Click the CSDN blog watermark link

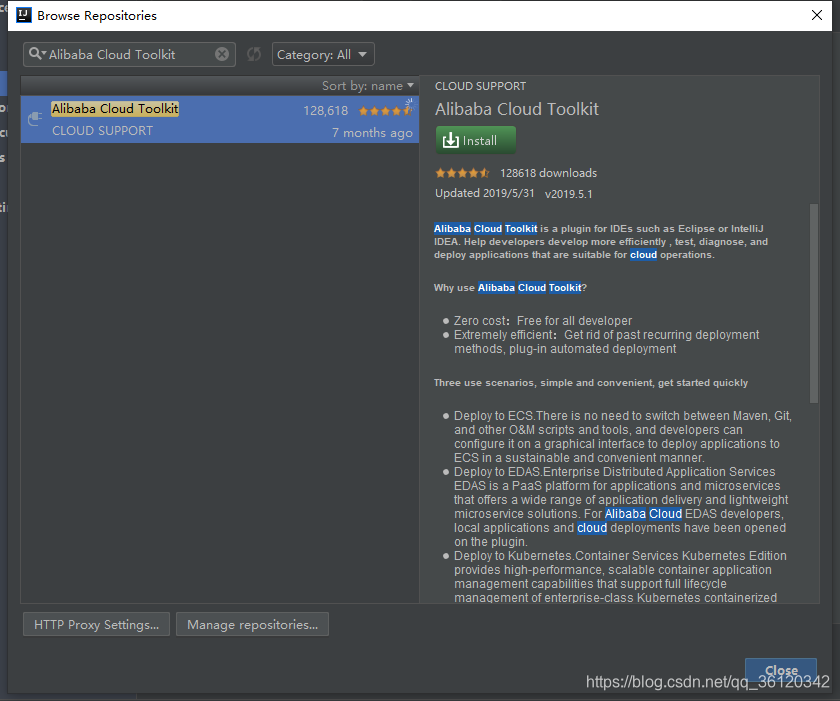[708, 680]
